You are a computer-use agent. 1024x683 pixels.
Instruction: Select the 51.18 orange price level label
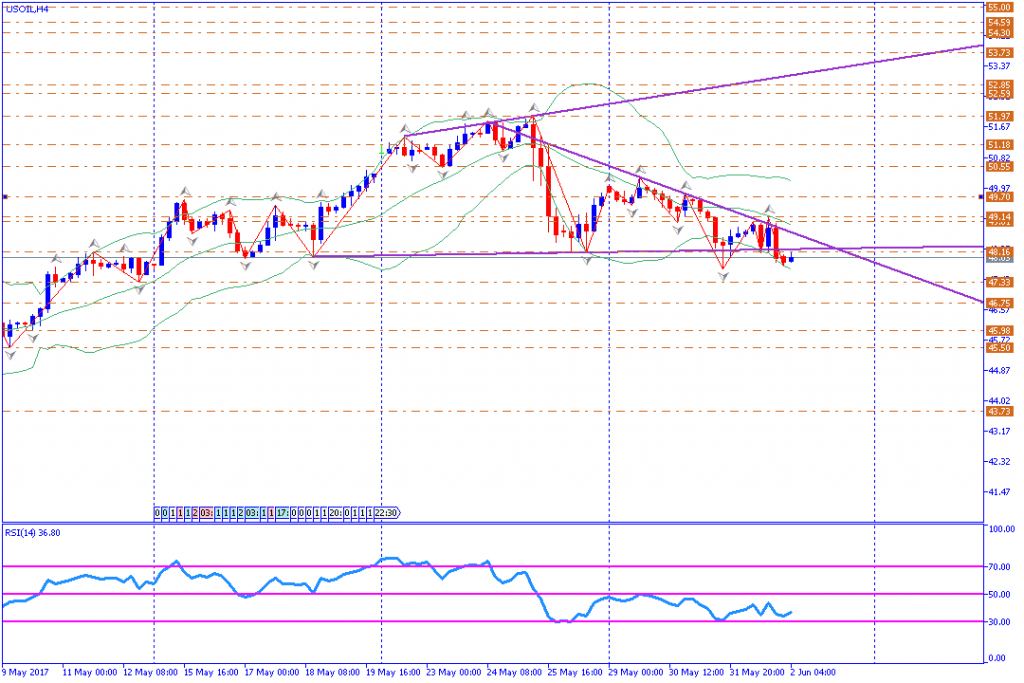999,145
